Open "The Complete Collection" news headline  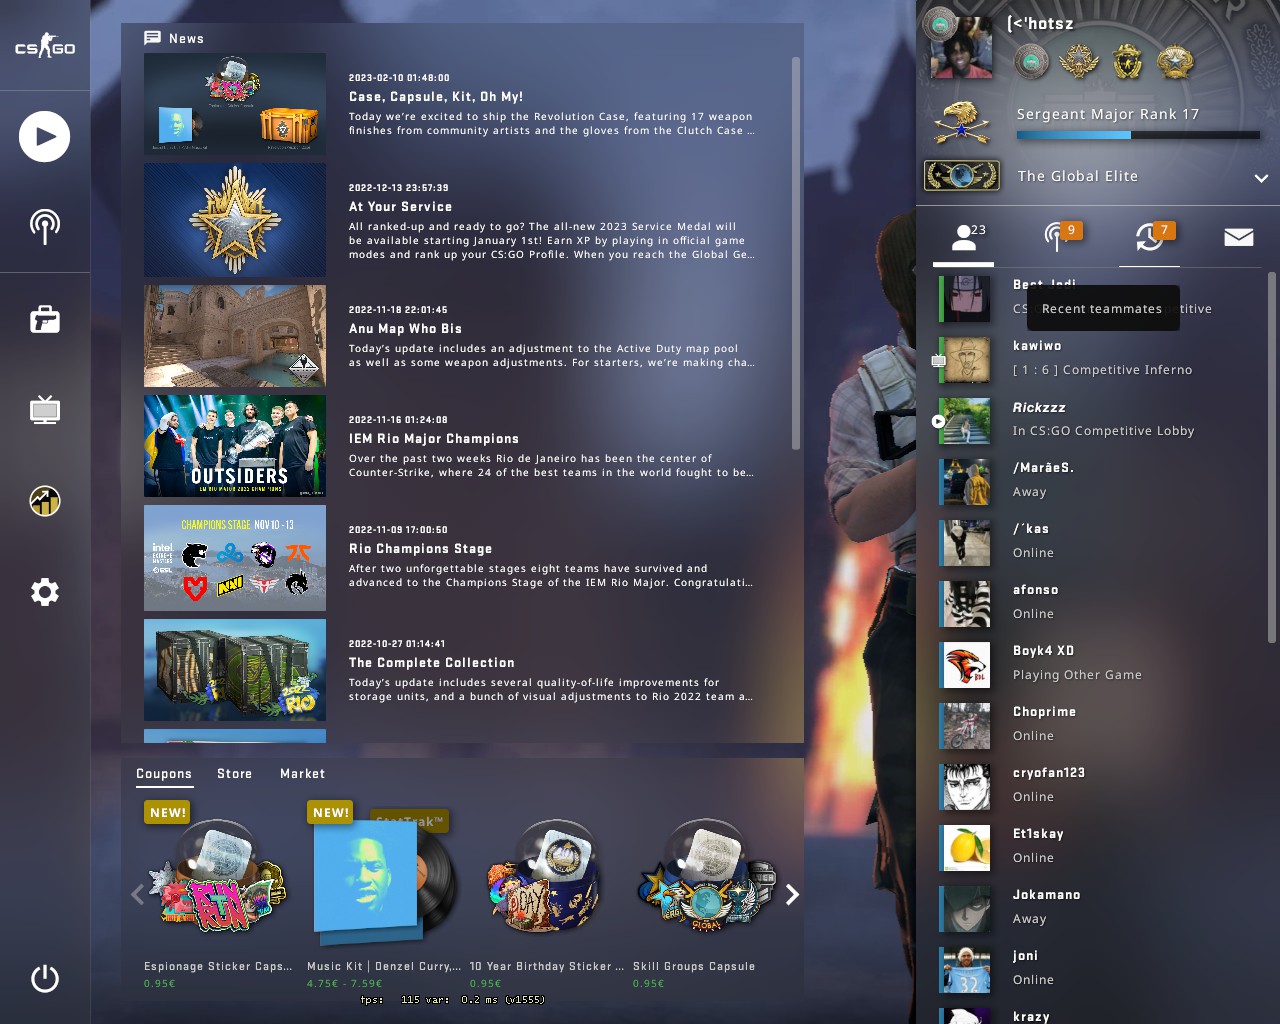pos(432,663)
